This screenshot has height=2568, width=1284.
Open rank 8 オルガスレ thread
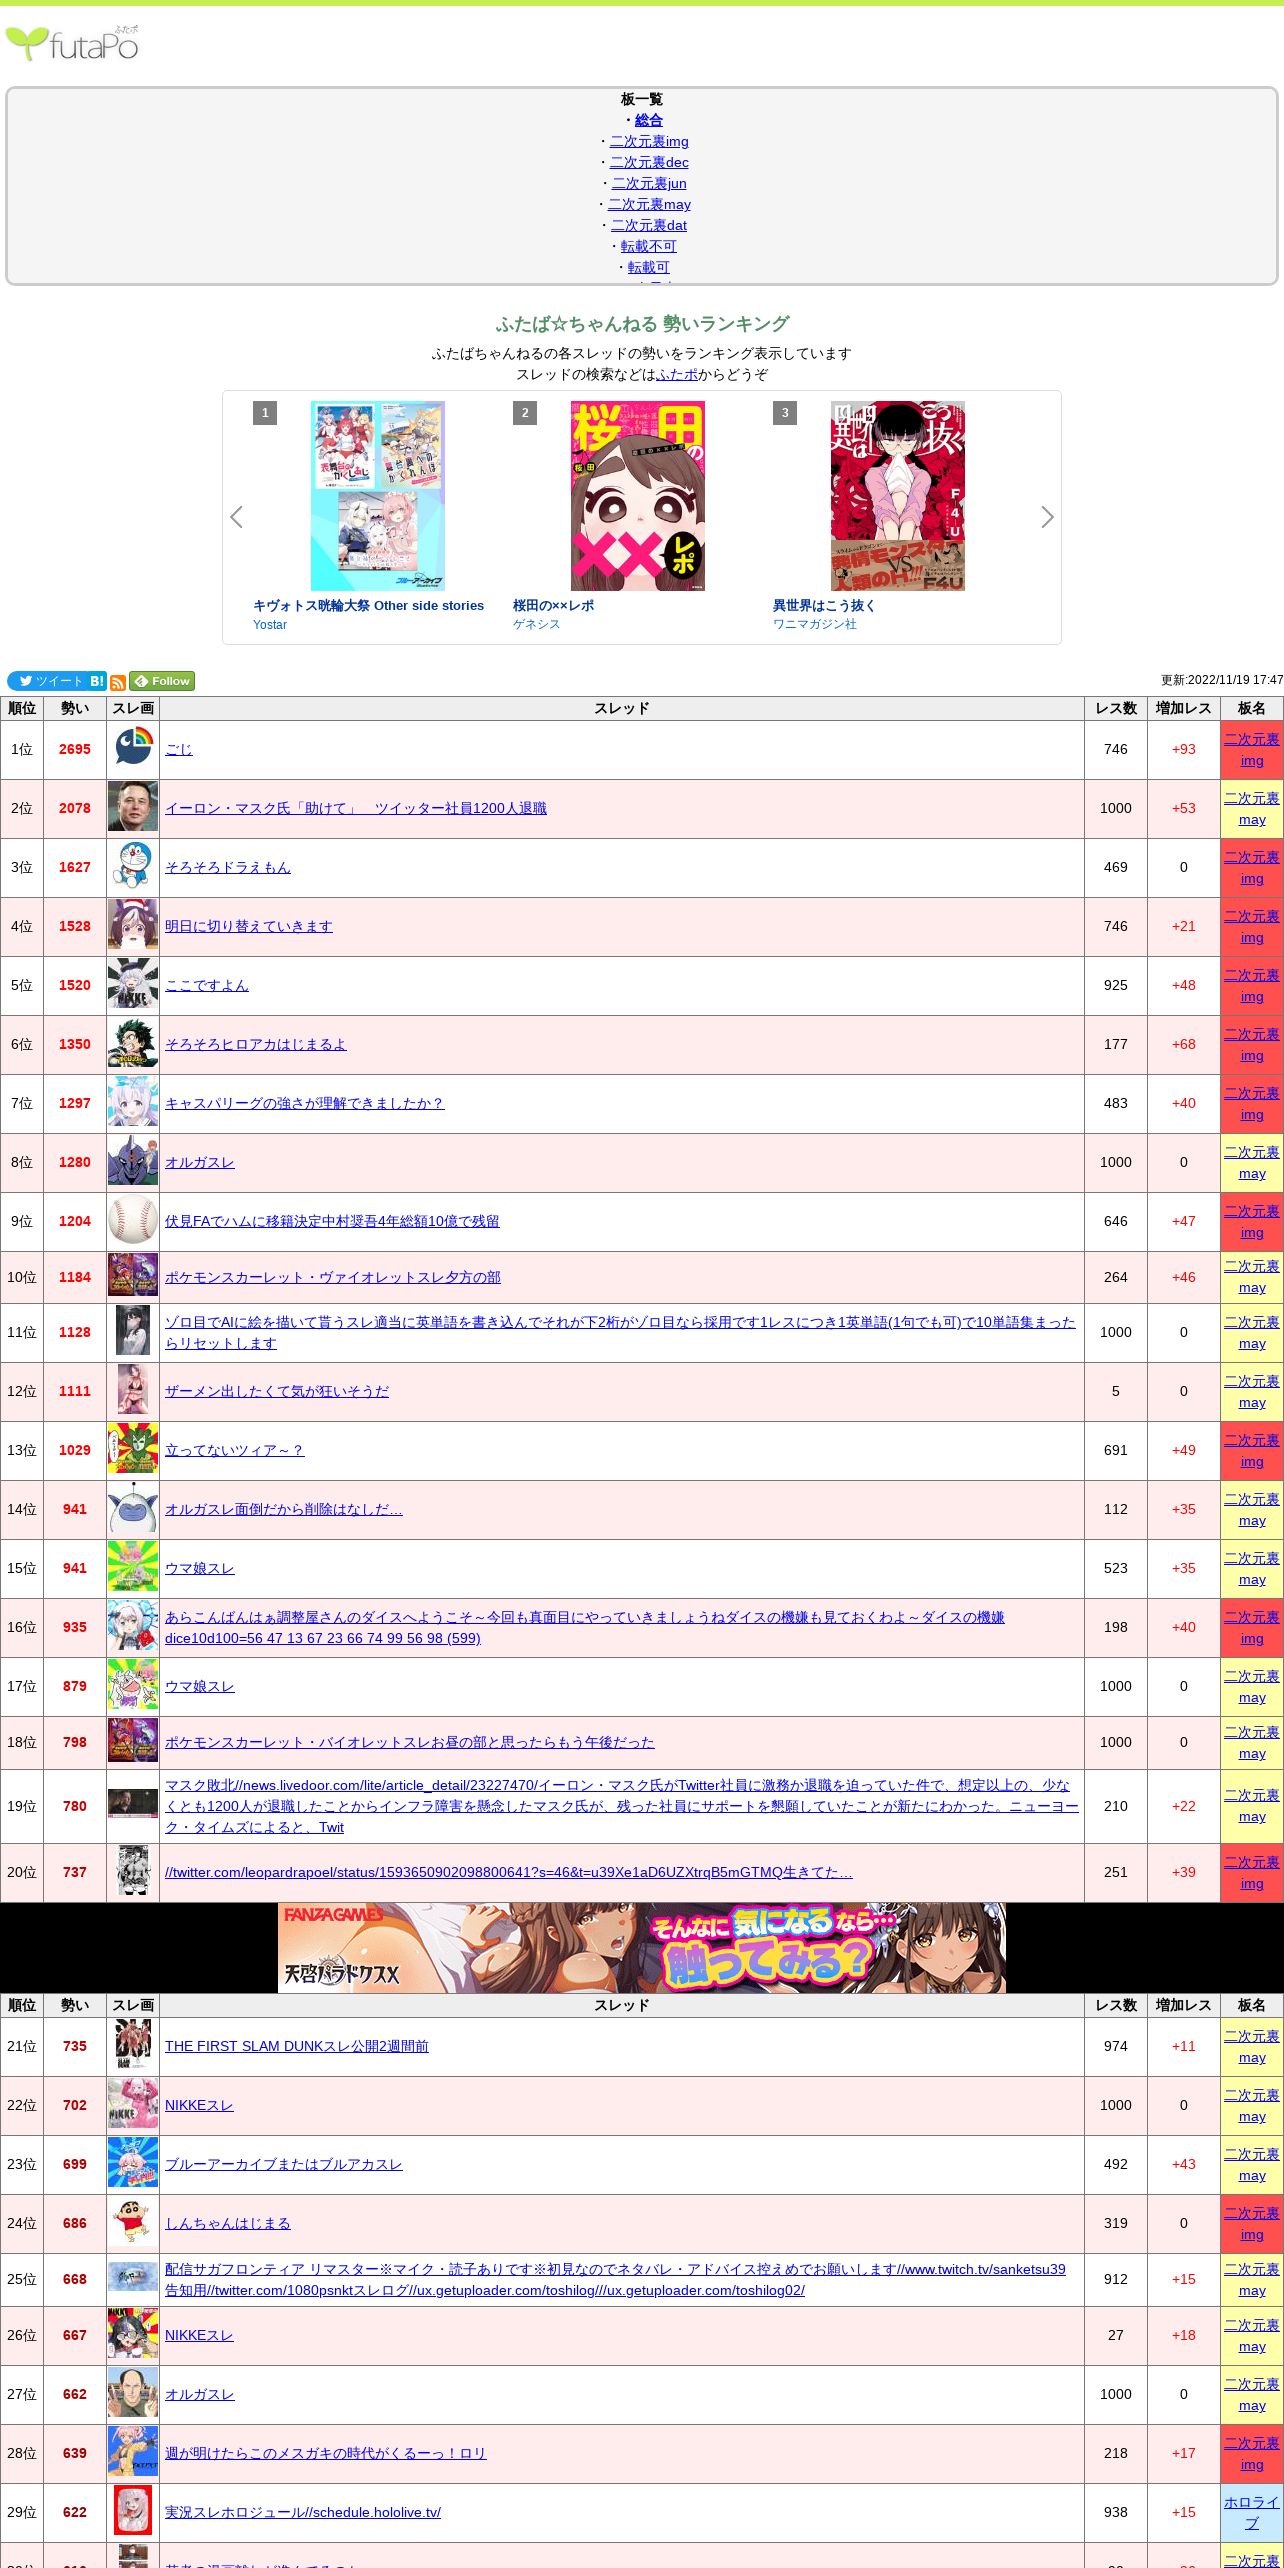(x=199, y=1162)
